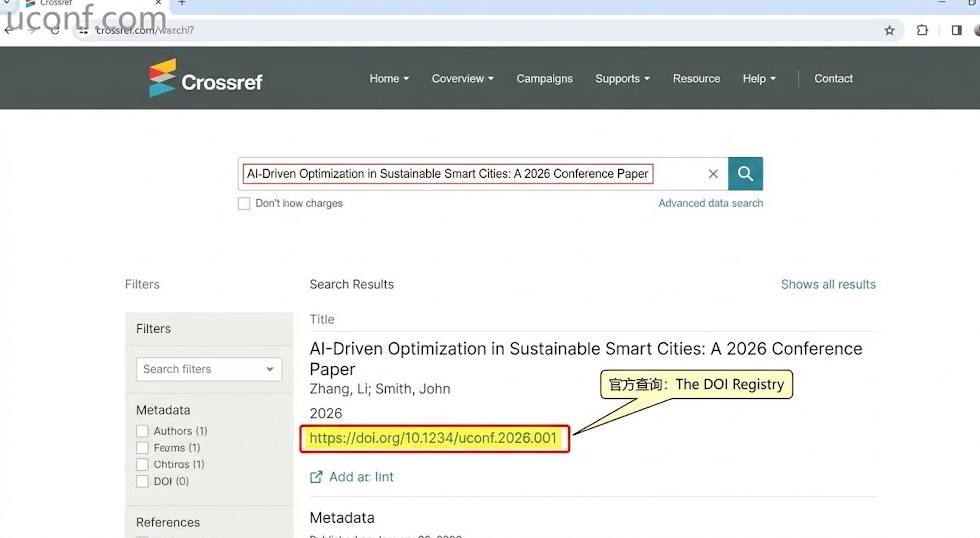
Task: Enable Don't show charges checkbox
Action: [x=244, y=204]
